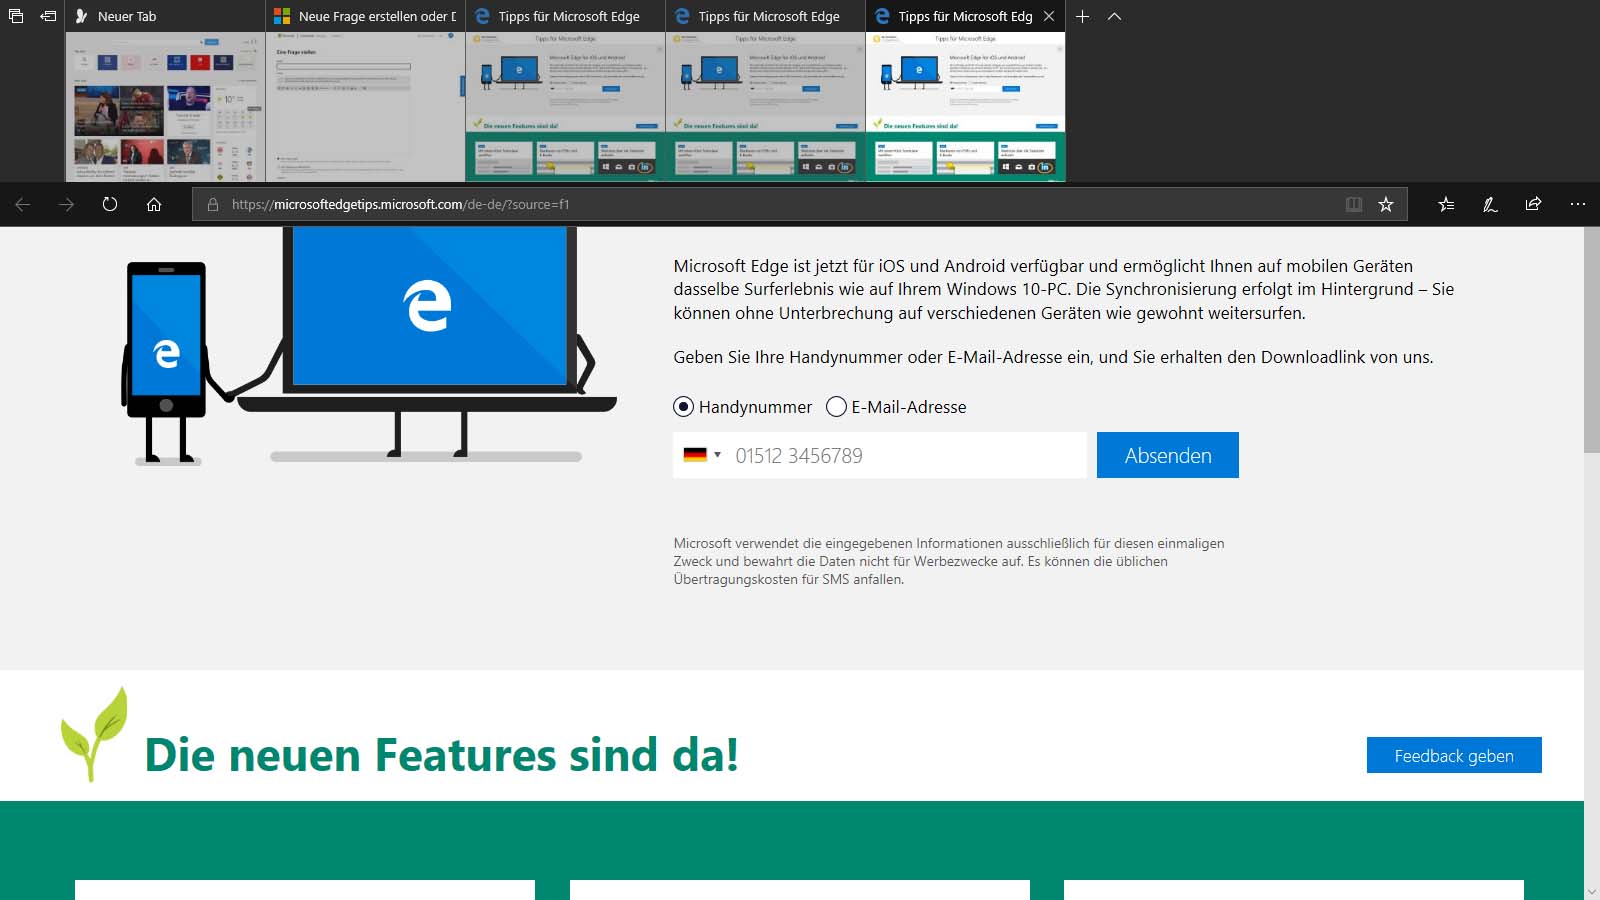1600x900 pixels.
Task: Share this page icon
Action: coord(1533,204)
